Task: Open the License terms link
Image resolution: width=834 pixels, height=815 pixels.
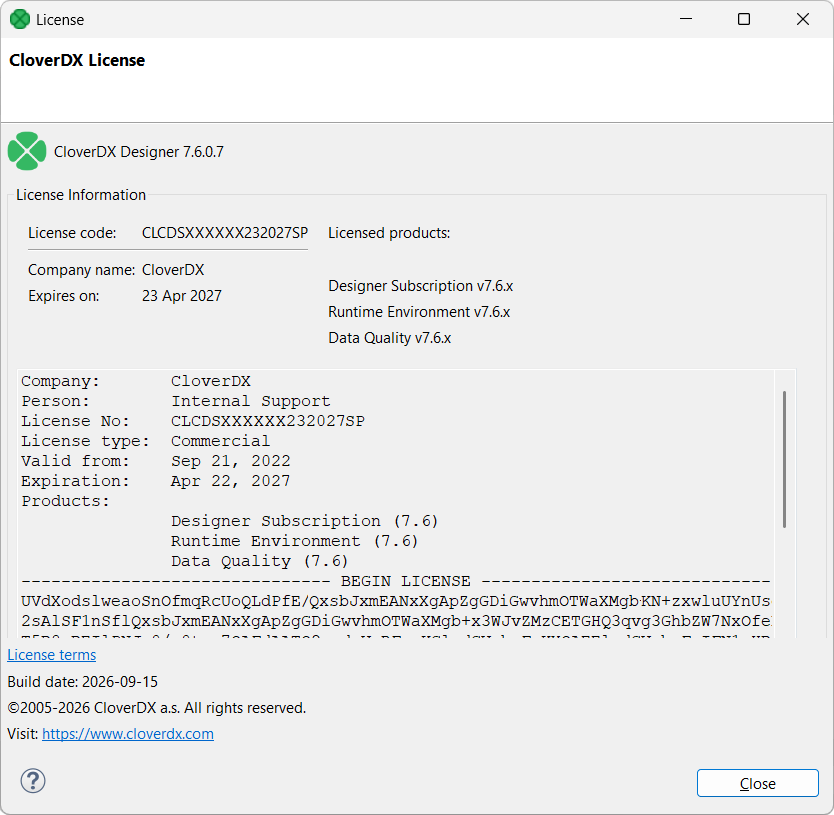Action: point(52,655)
